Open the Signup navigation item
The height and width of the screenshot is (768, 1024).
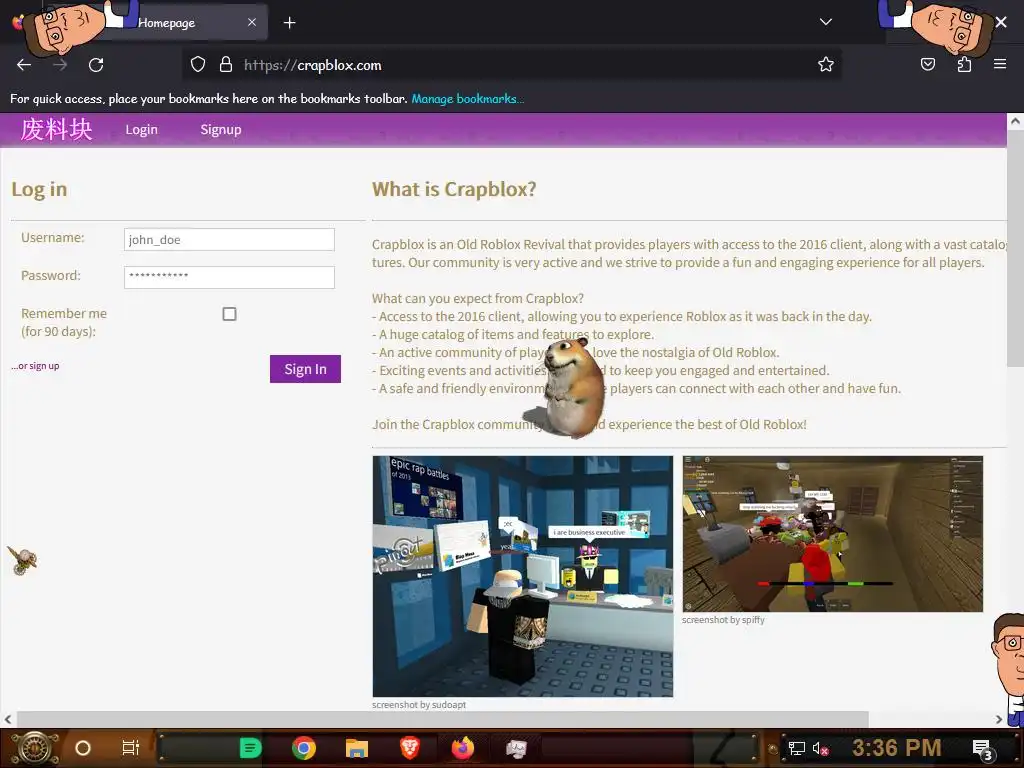[x=221, y=129]
